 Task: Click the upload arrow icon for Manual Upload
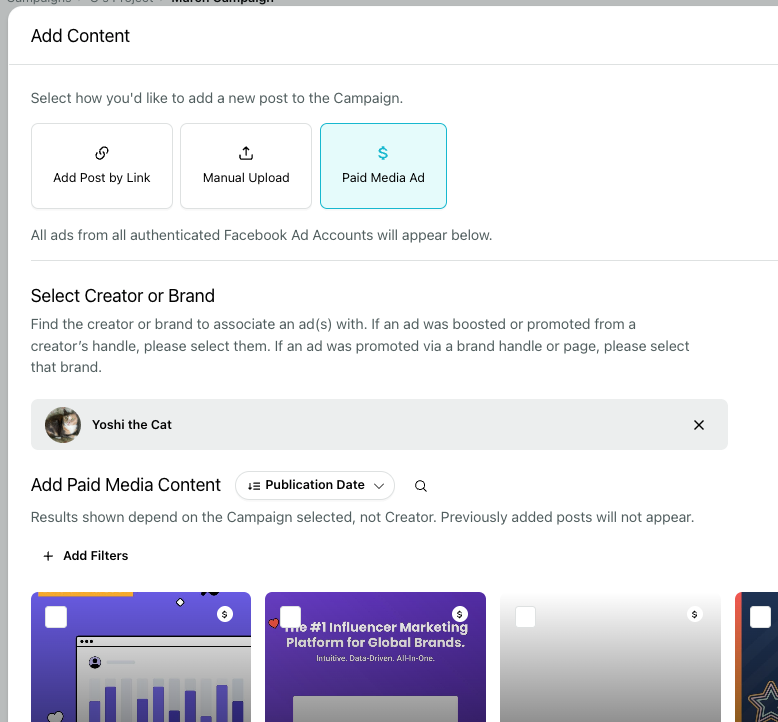246,153
